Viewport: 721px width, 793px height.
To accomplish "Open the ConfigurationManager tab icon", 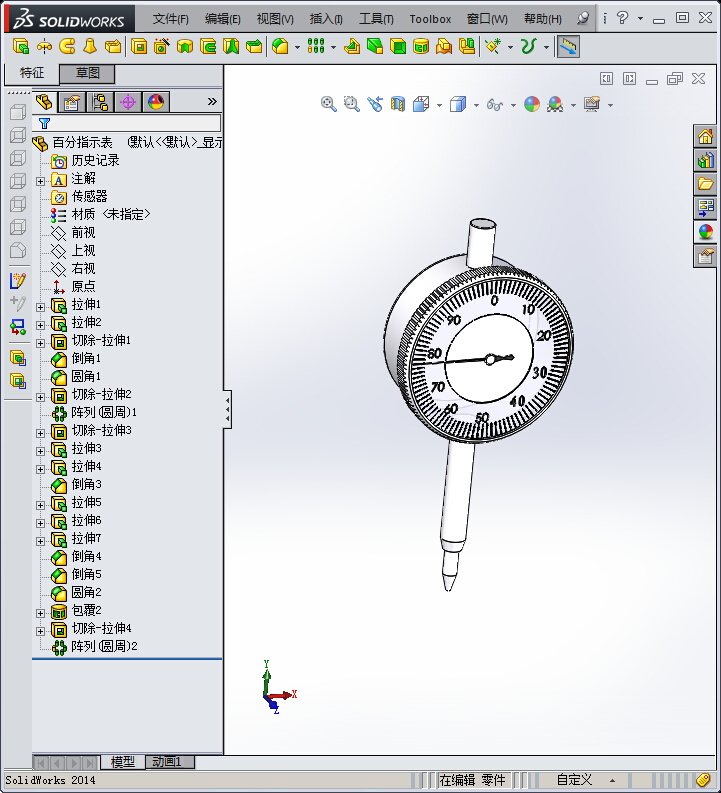I will [100, 102].
